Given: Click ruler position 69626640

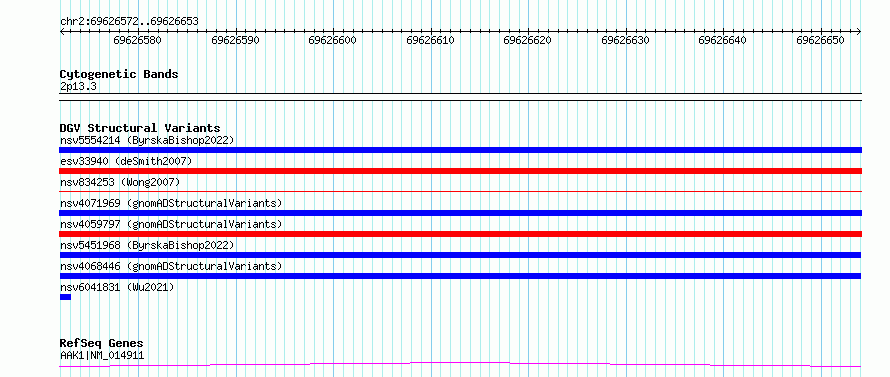Looking at the screenshot, I should 723,40.
